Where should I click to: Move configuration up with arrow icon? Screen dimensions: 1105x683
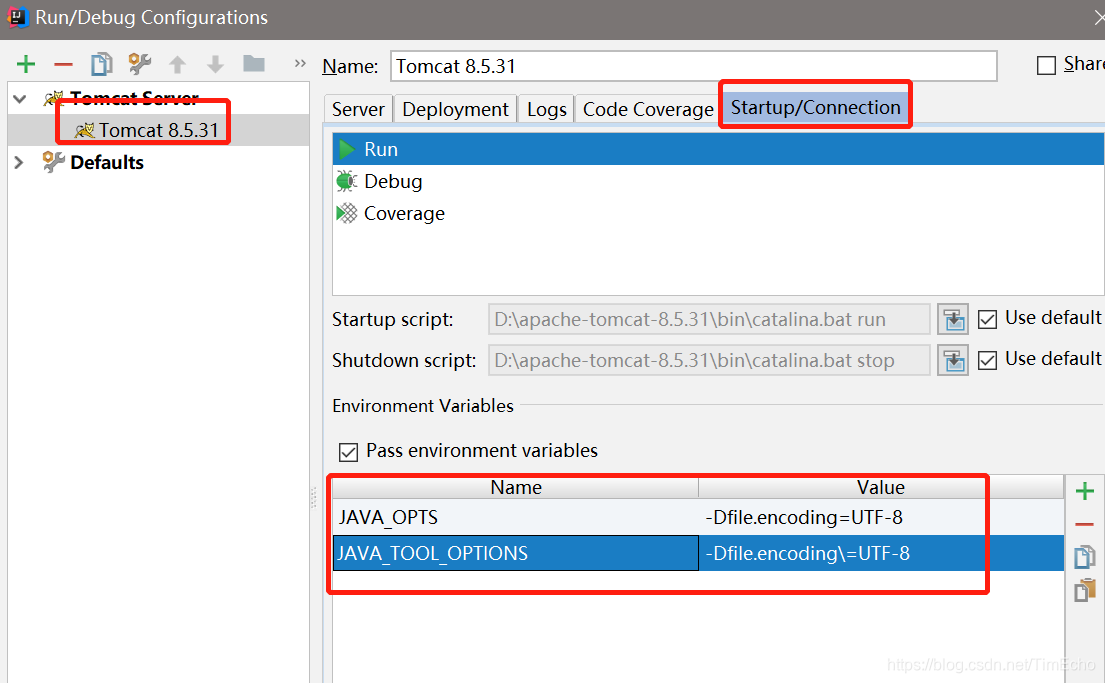click(x=178, y=65)
